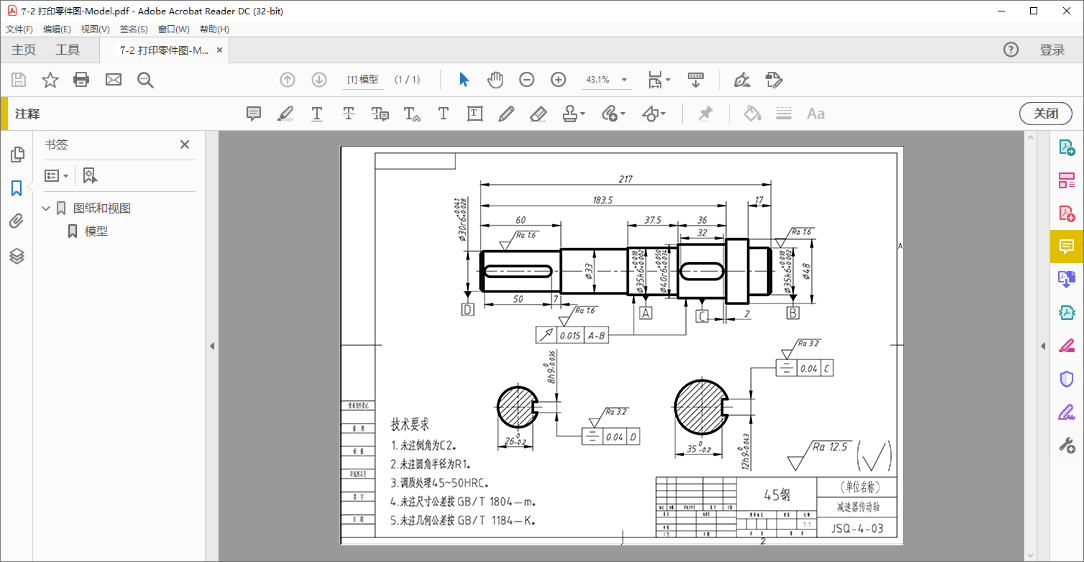The height and width of the screenshot is (562, 1084).
Task: Close the 7-2 打印零件图 document tab
Action: (x=220, y=50)
